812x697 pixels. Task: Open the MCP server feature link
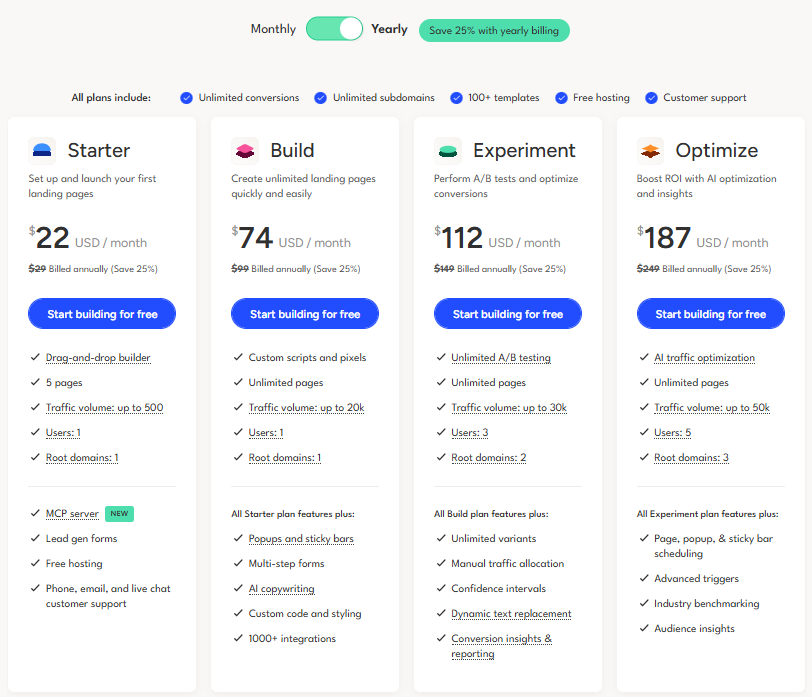(72, 514)
